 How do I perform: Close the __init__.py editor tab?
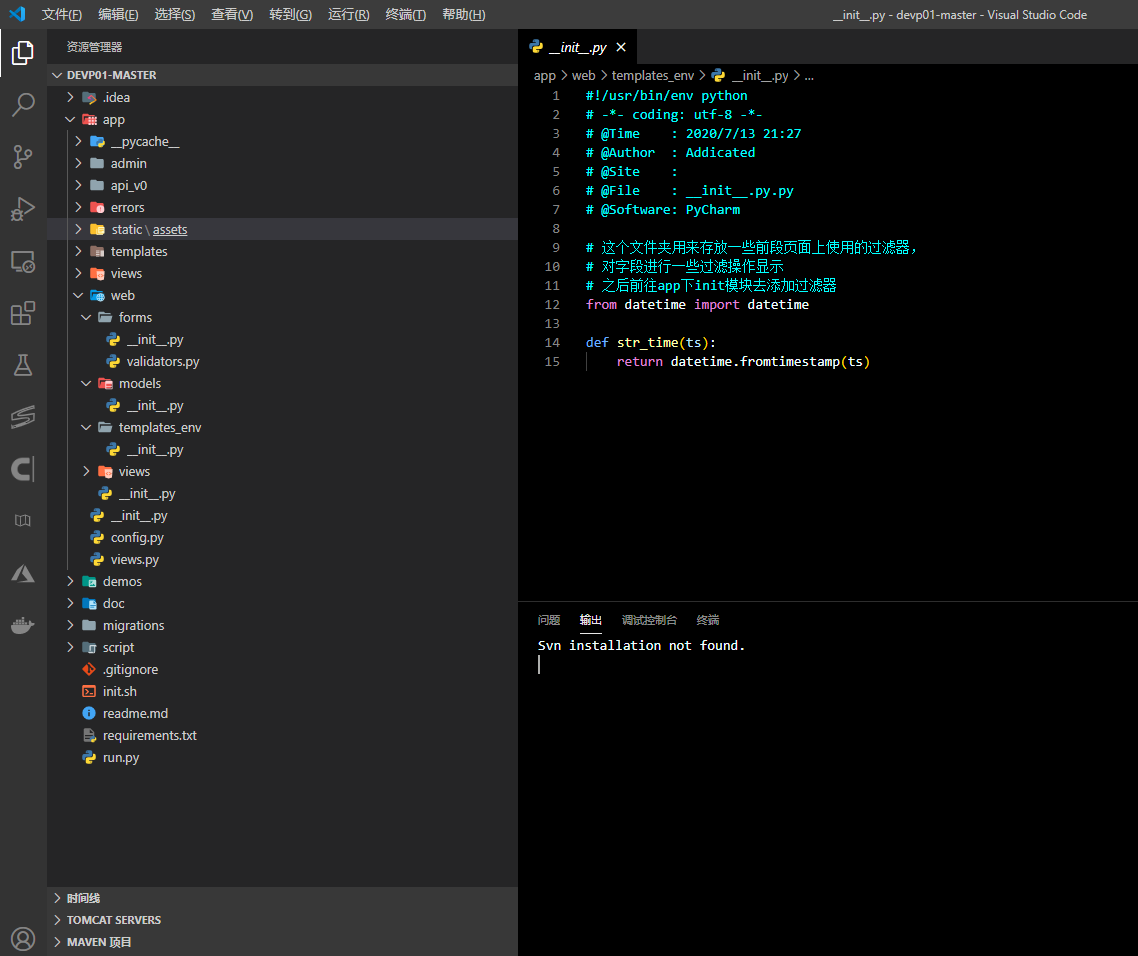(x=621, y=48)
